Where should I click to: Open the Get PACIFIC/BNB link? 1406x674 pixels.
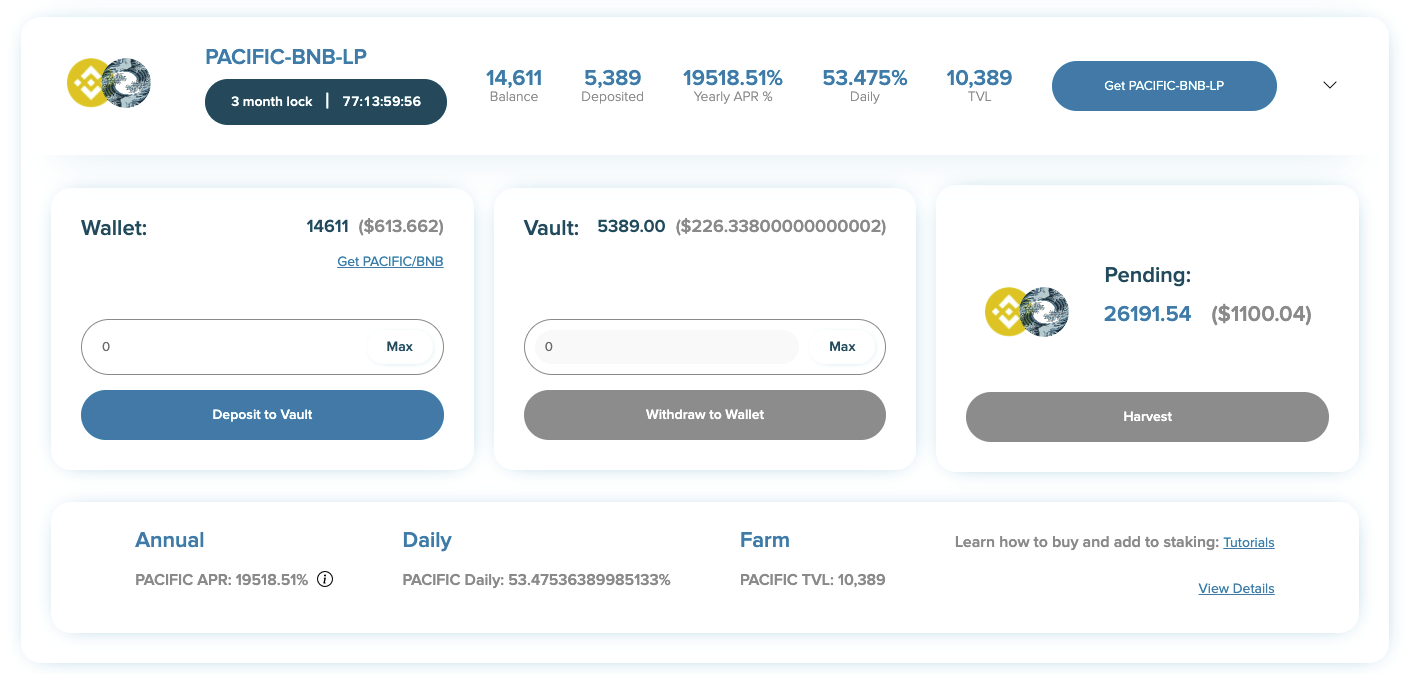[x=390, y=261]
